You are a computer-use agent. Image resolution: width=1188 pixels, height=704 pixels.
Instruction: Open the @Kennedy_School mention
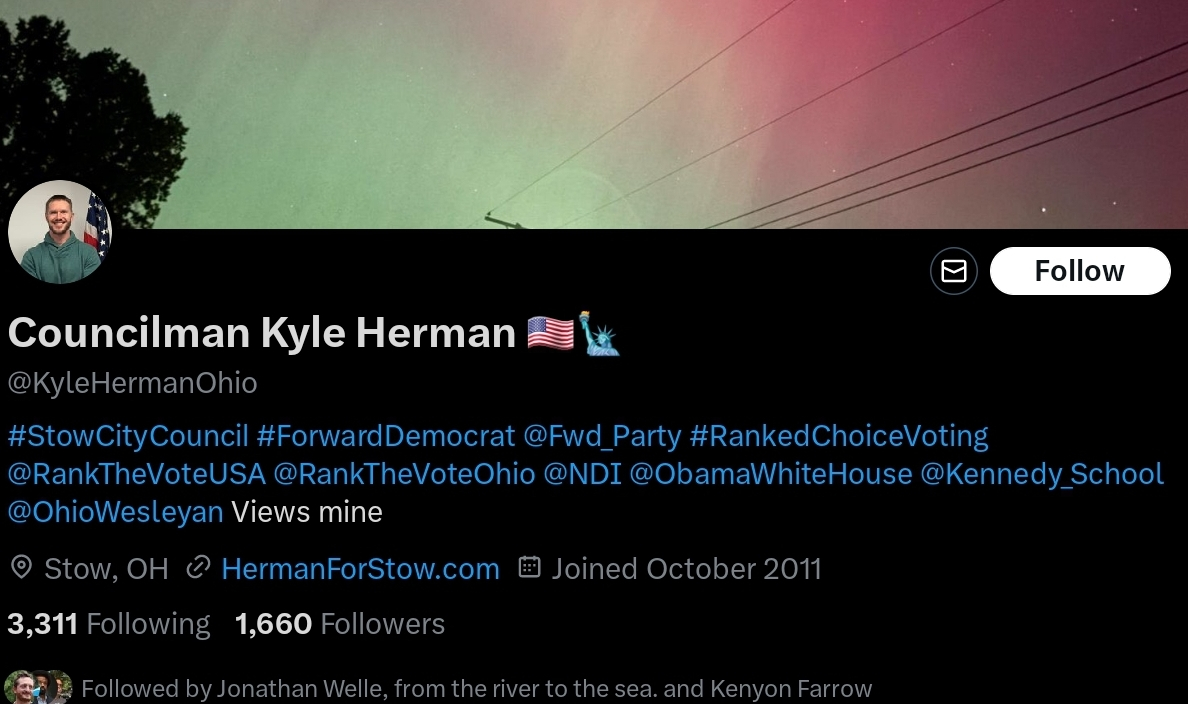pos(1042,474)
